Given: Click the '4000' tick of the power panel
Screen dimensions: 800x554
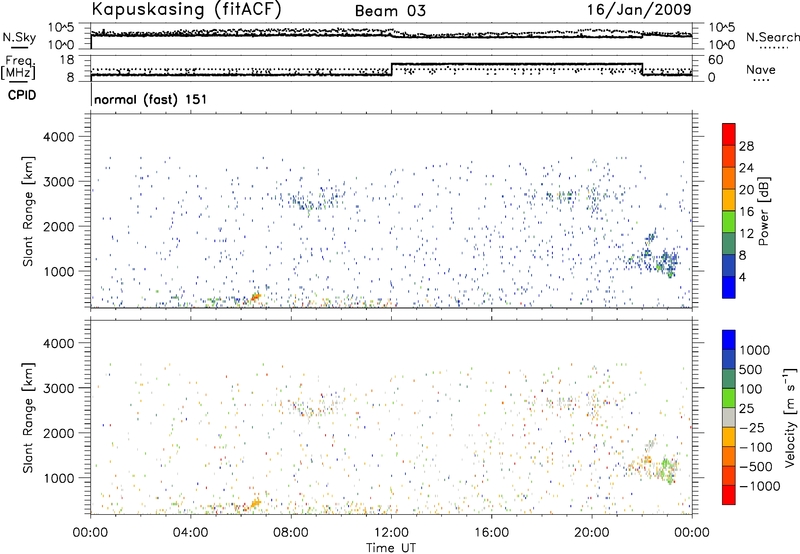Looking at the screenshot, I should (59, 137).
